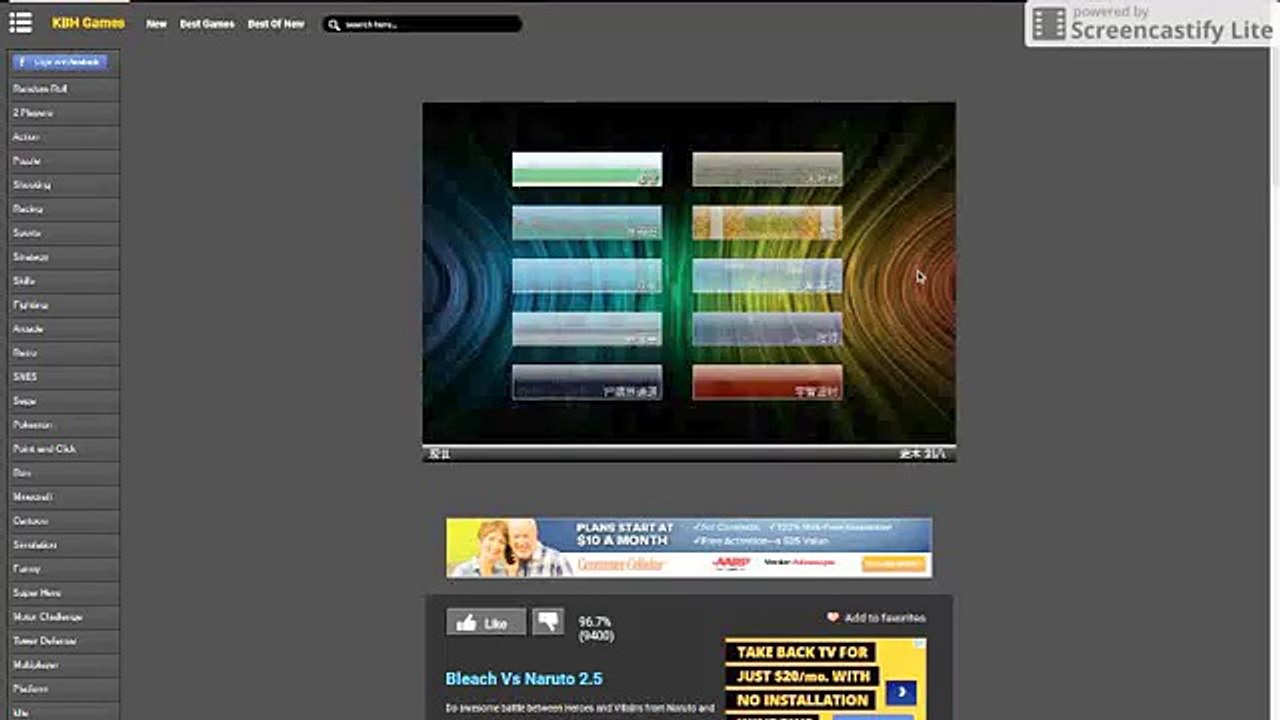Go to the Multiplayer category

(x=63, y=665)
